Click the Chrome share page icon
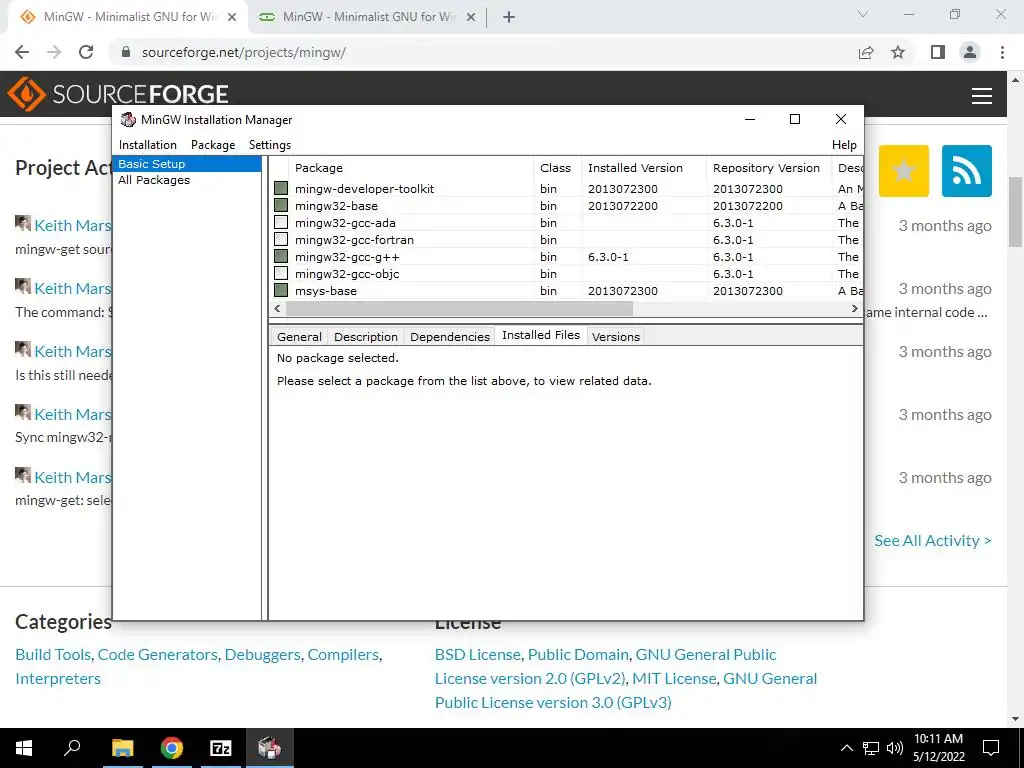 click(866, 52)
